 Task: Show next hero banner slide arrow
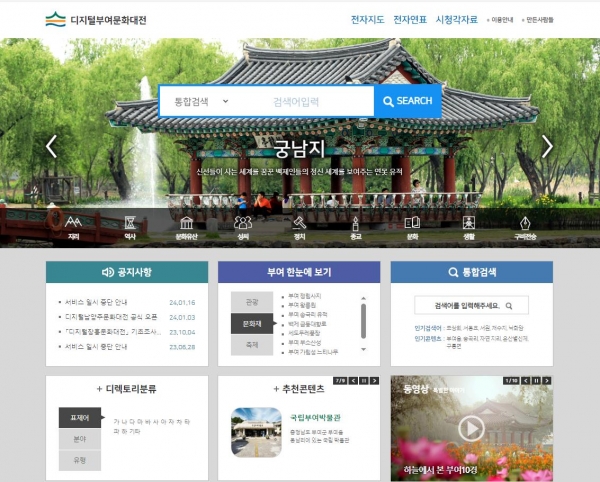pos(547,146)
